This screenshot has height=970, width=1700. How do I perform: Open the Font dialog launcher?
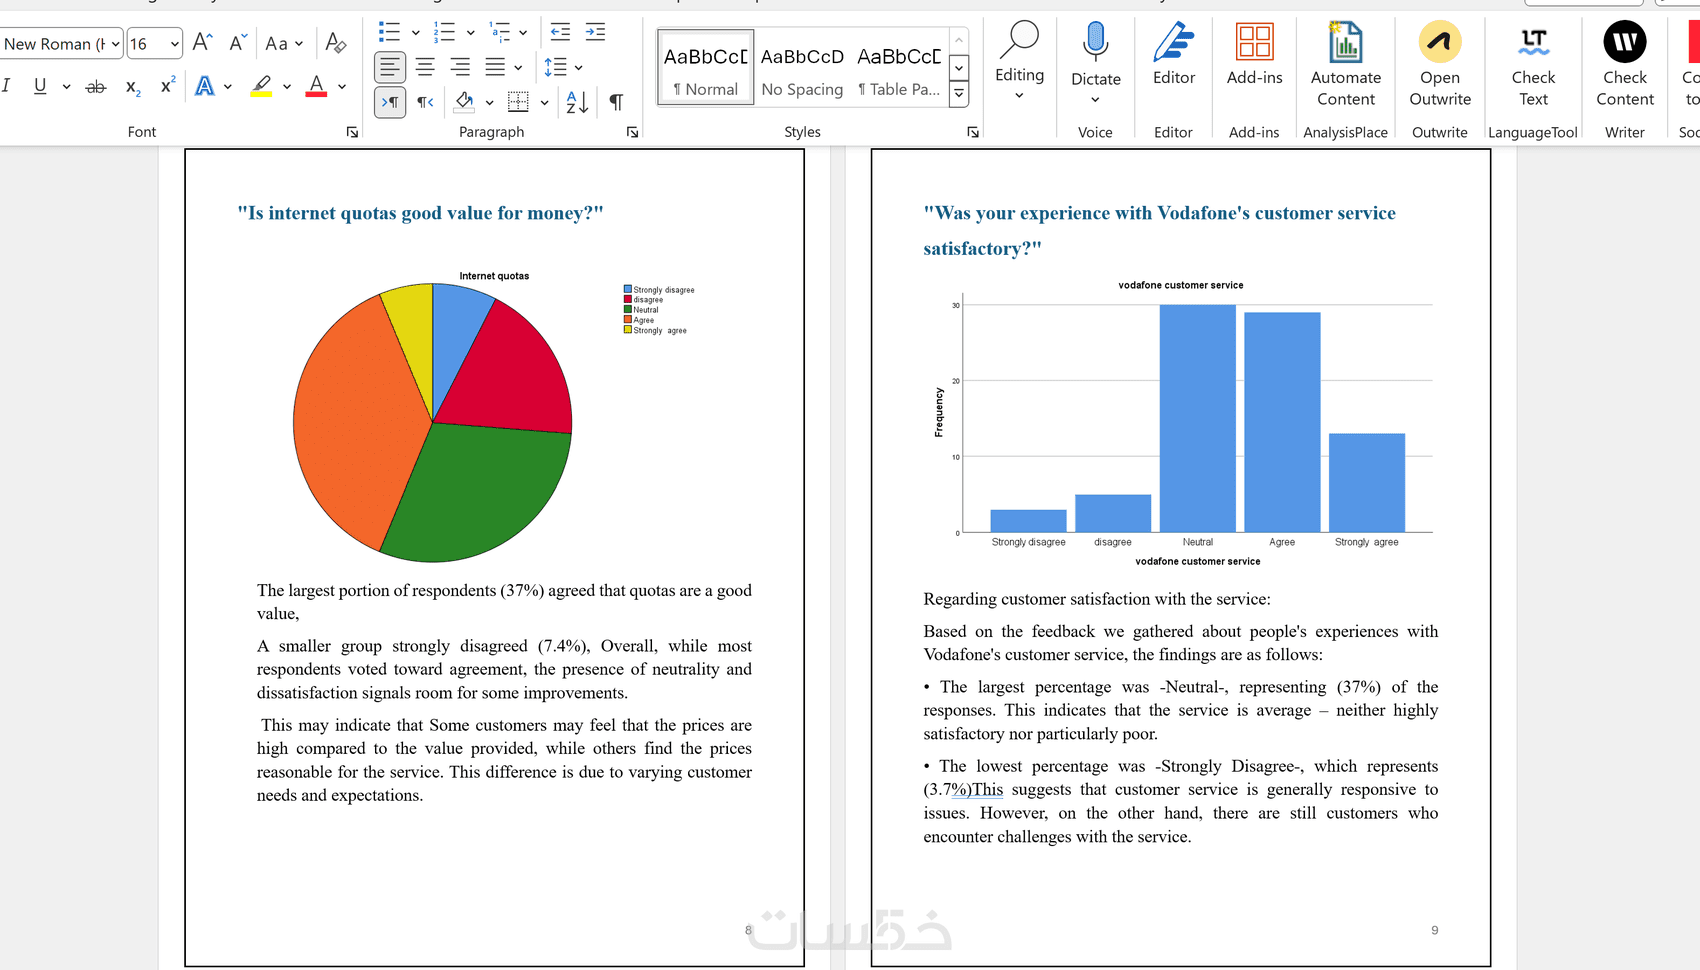click(x=352, y=132)
